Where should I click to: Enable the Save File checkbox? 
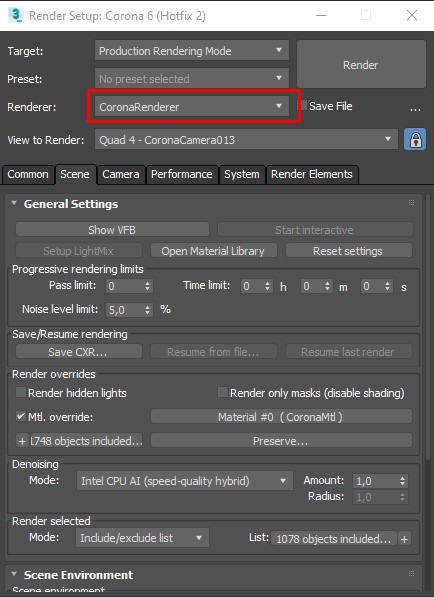click(x=302, y=105)
